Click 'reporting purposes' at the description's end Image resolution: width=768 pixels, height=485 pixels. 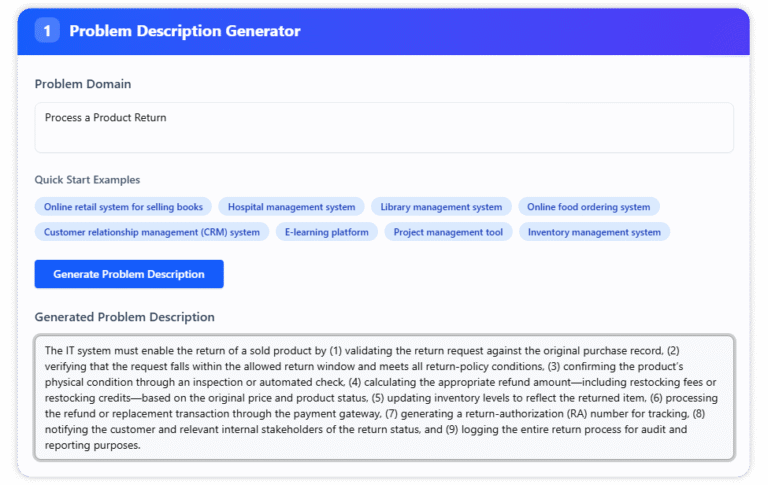pos(92,446)
